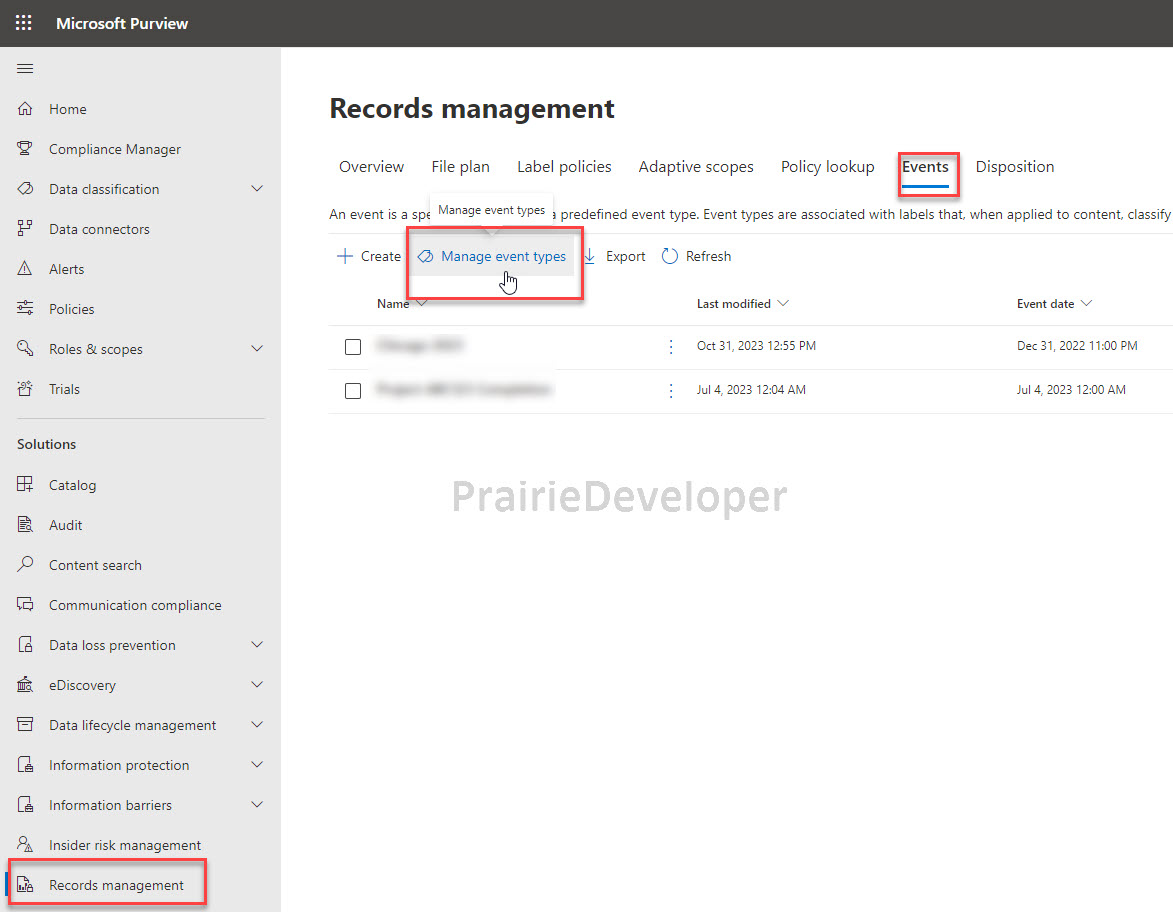
Task: Expand the eDiscovery chevron
Action: 257,685
